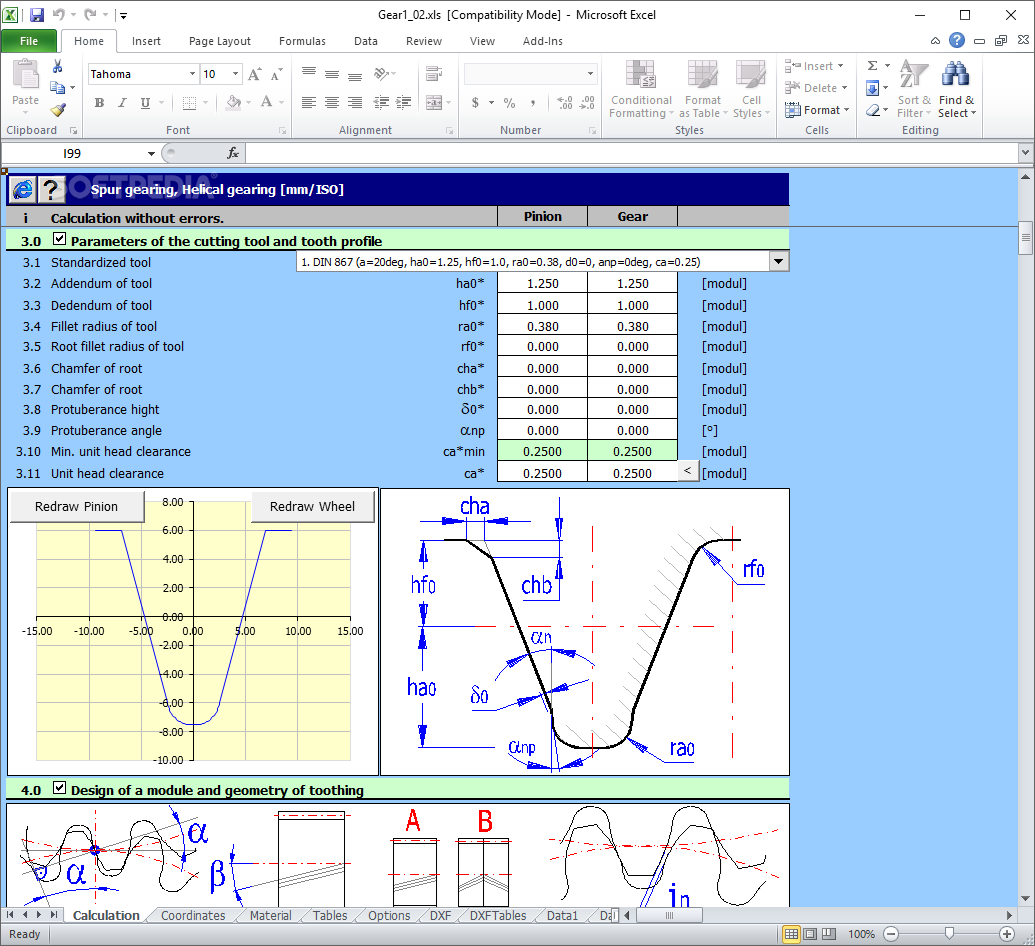Switch to Normal view in status bar

[791, 933]
